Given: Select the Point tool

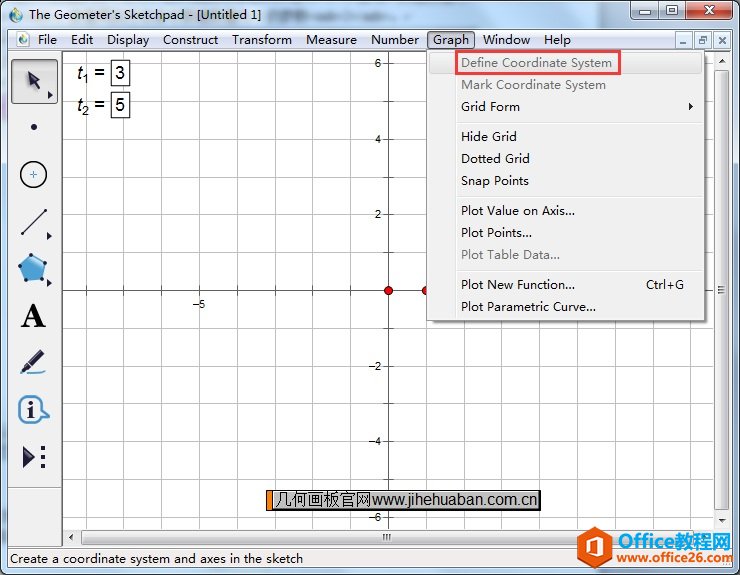Looking at the screenshot, I should pos(34,127).
